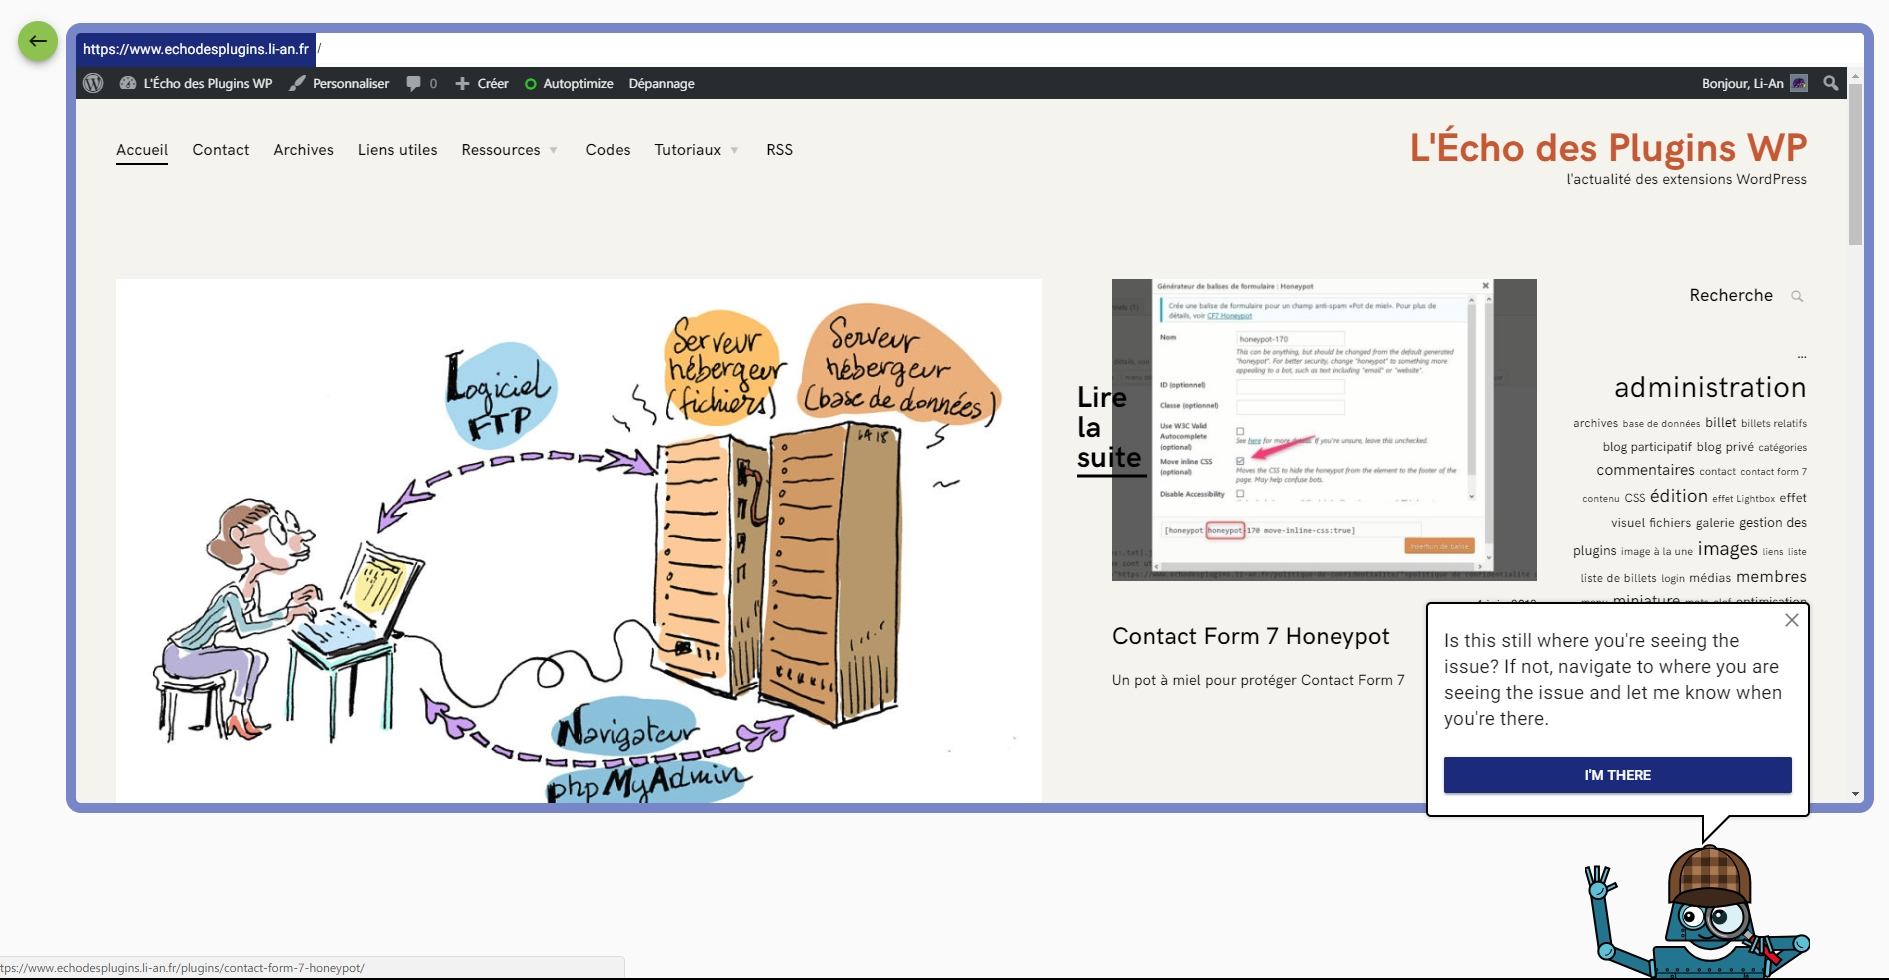Select the billets relatifs tag
1889x980 pixels.
(1774, 424)
